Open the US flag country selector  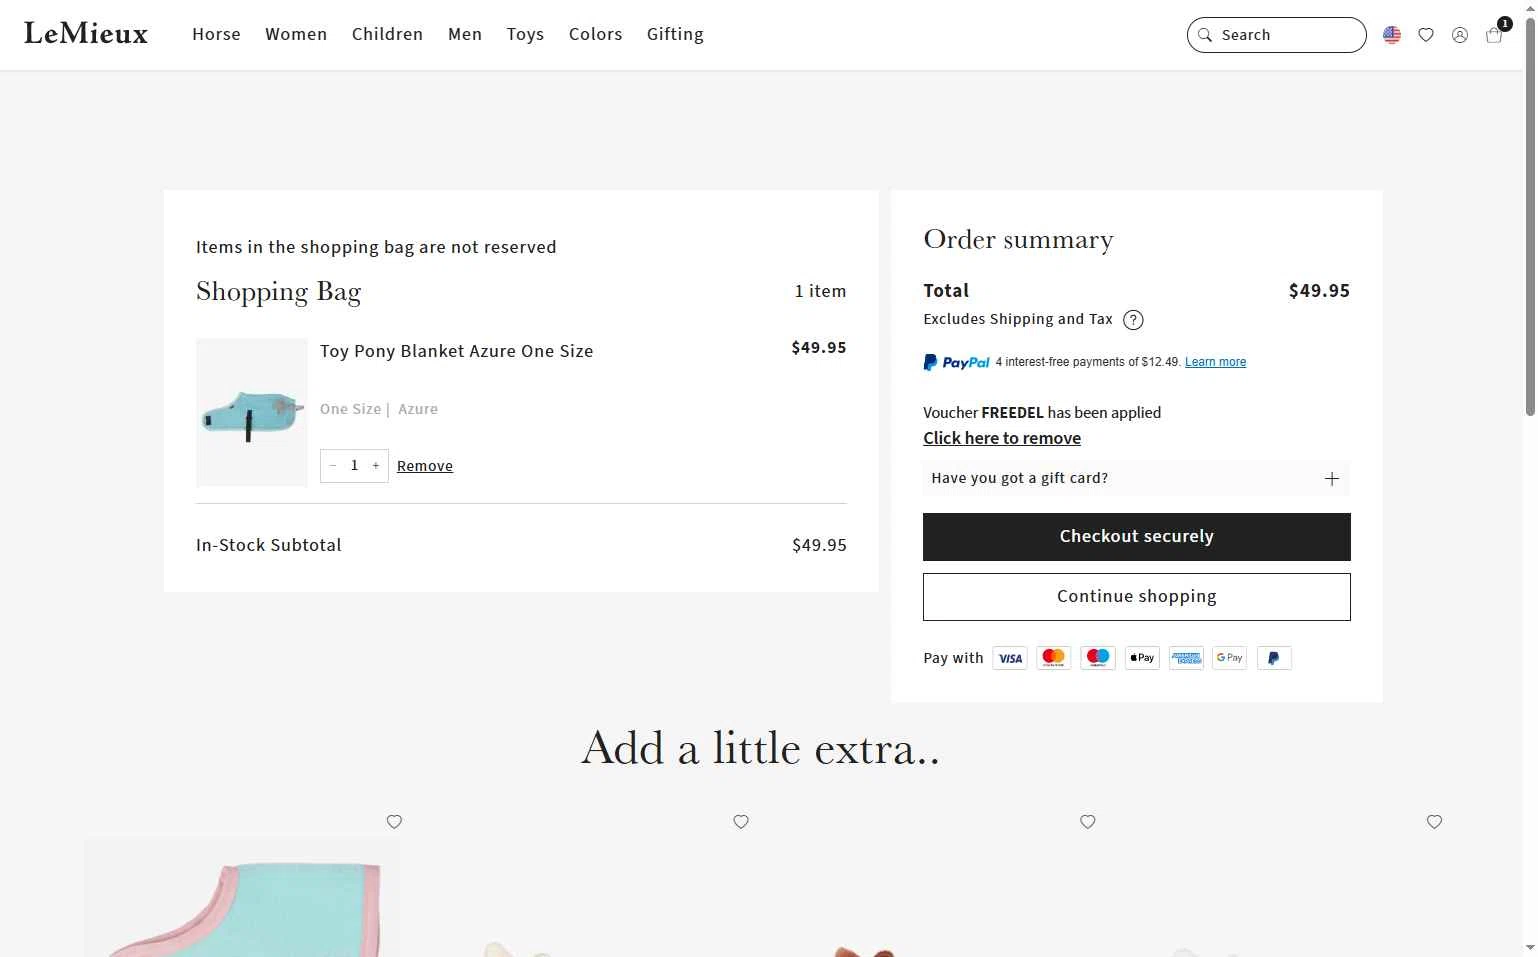coord(1392,35)
